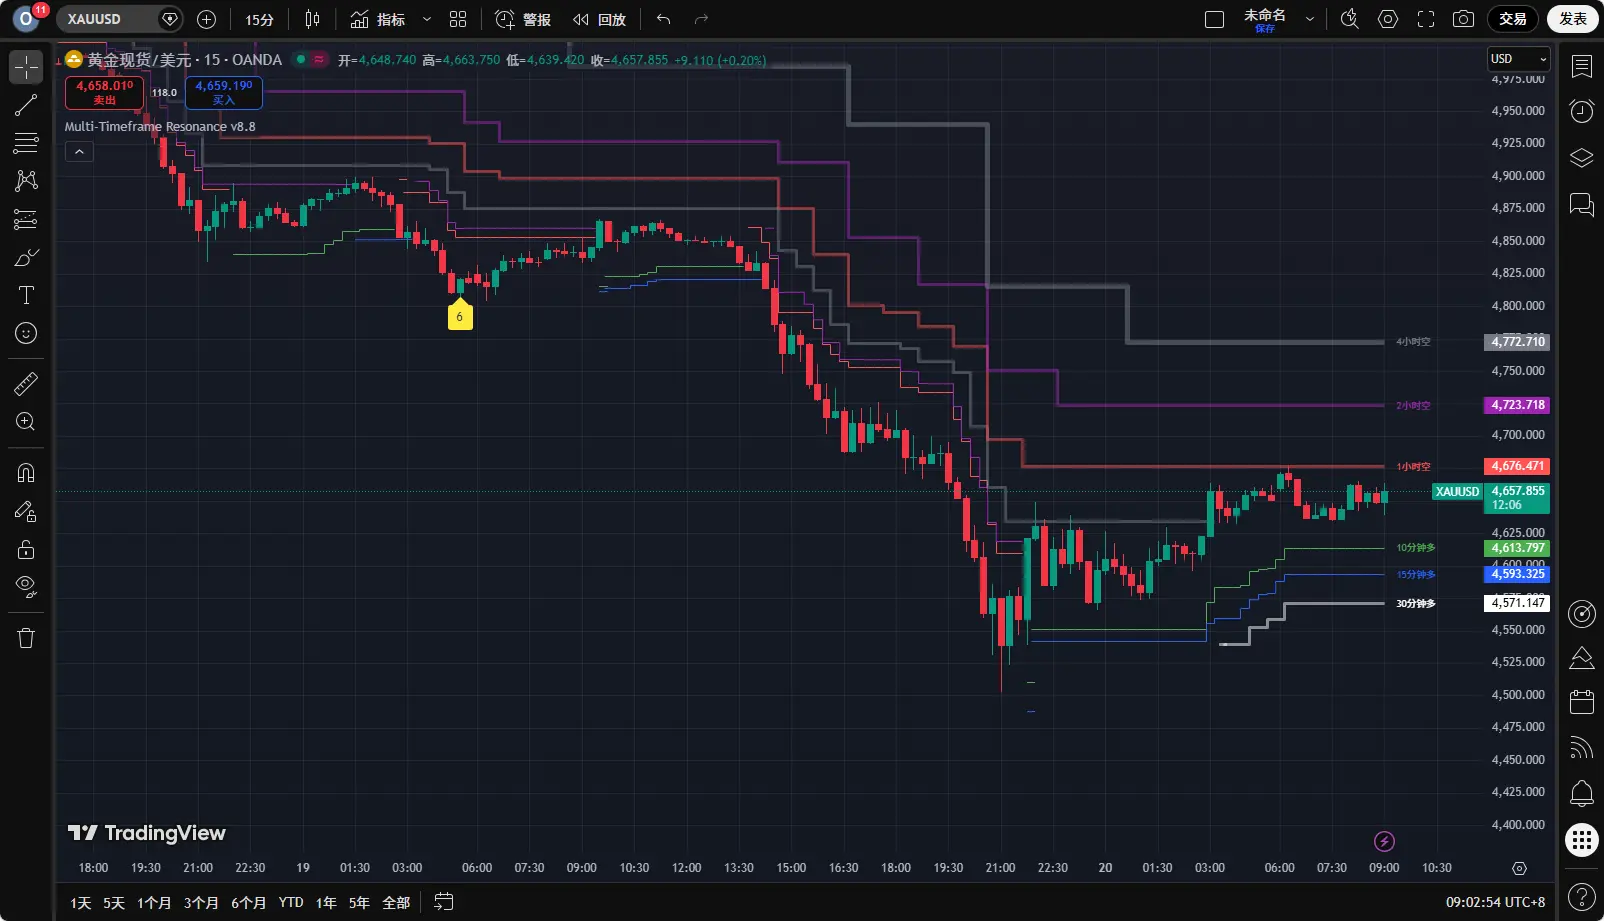Publish the chart with 发表

1573,19
